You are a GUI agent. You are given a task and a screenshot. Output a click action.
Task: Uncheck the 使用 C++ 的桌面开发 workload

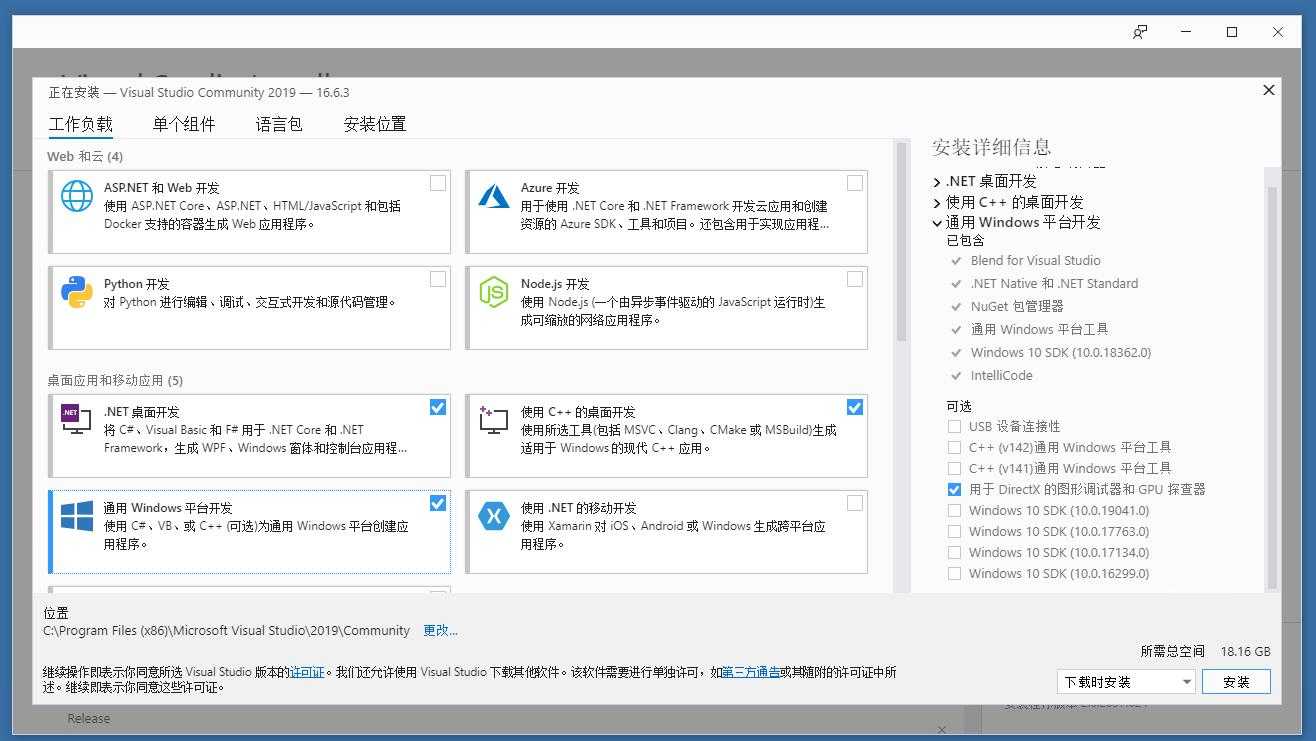[854, 407]
